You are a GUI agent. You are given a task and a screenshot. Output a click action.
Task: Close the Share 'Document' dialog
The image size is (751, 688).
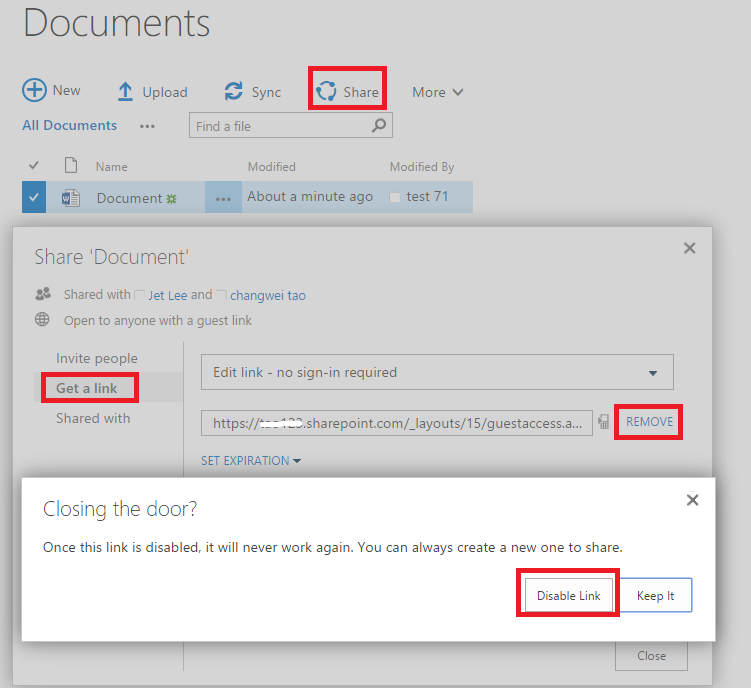click(x=689, y=248)
